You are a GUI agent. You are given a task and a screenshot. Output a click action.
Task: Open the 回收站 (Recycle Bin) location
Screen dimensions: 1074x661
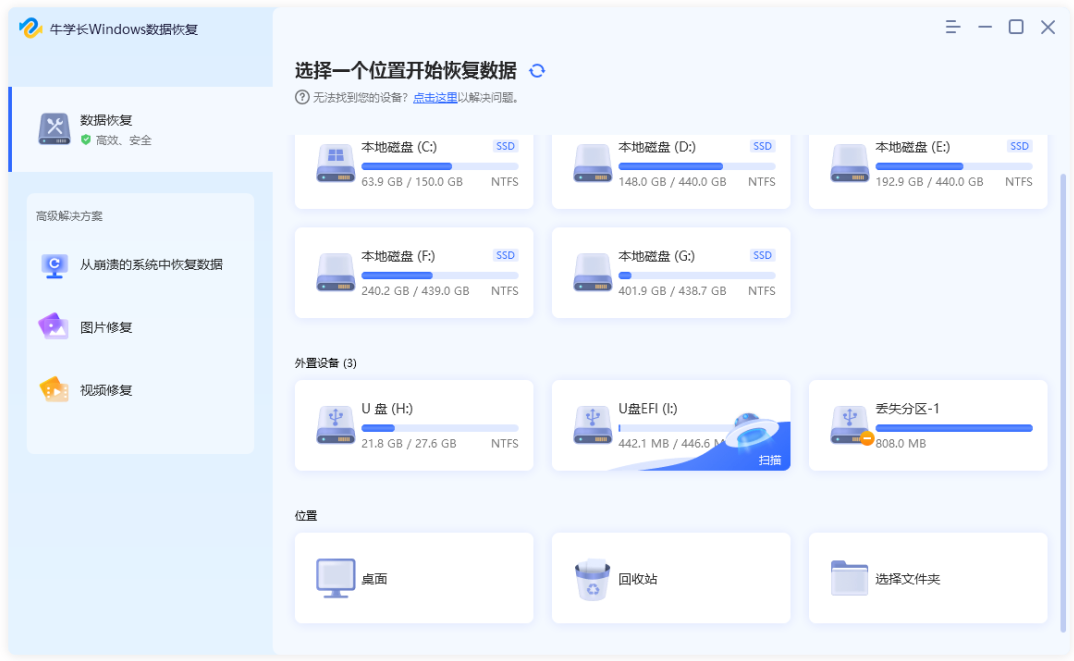click(670, 578)
